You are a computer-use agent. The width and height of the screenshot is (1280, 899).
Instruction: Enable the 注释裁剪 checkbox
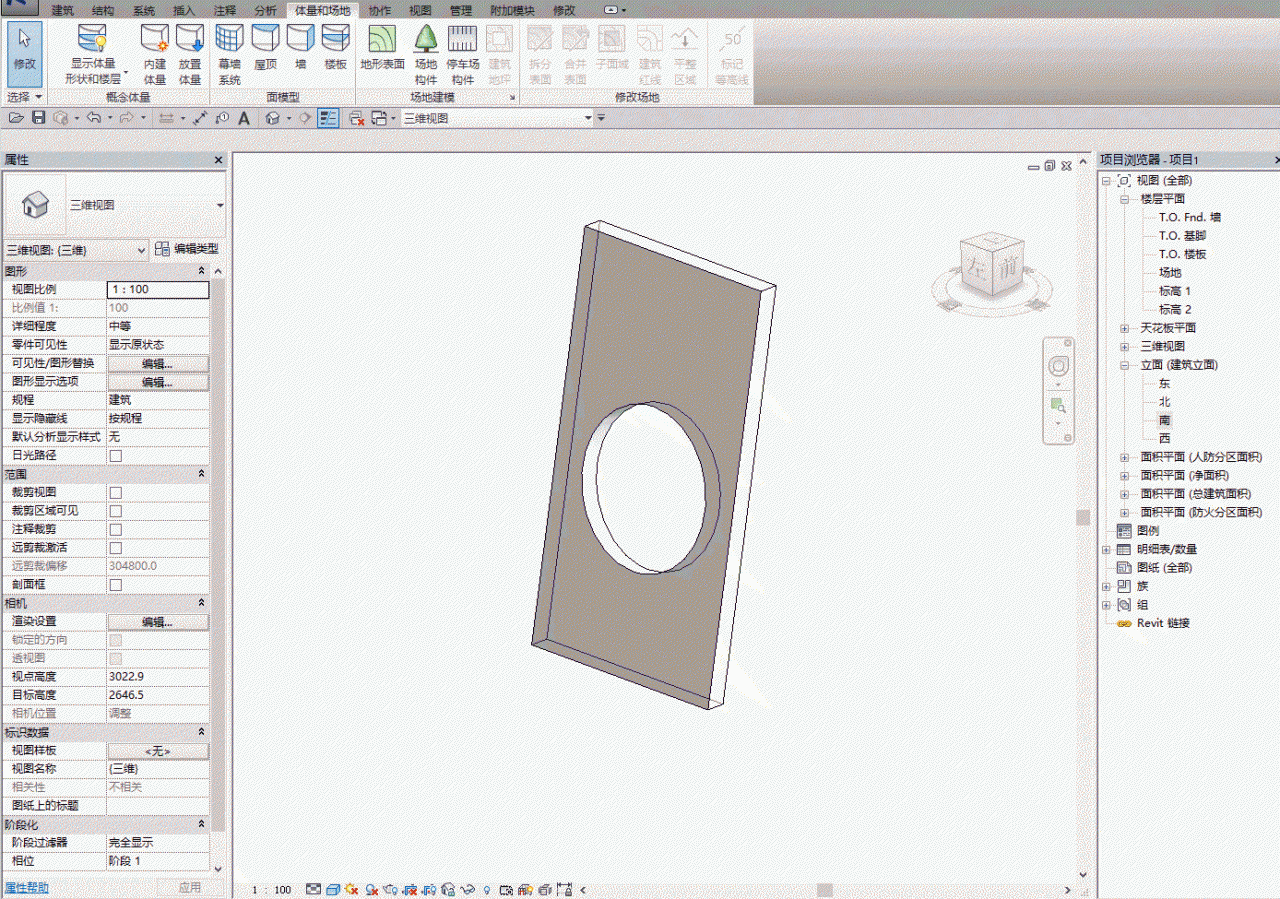point(115,529)
